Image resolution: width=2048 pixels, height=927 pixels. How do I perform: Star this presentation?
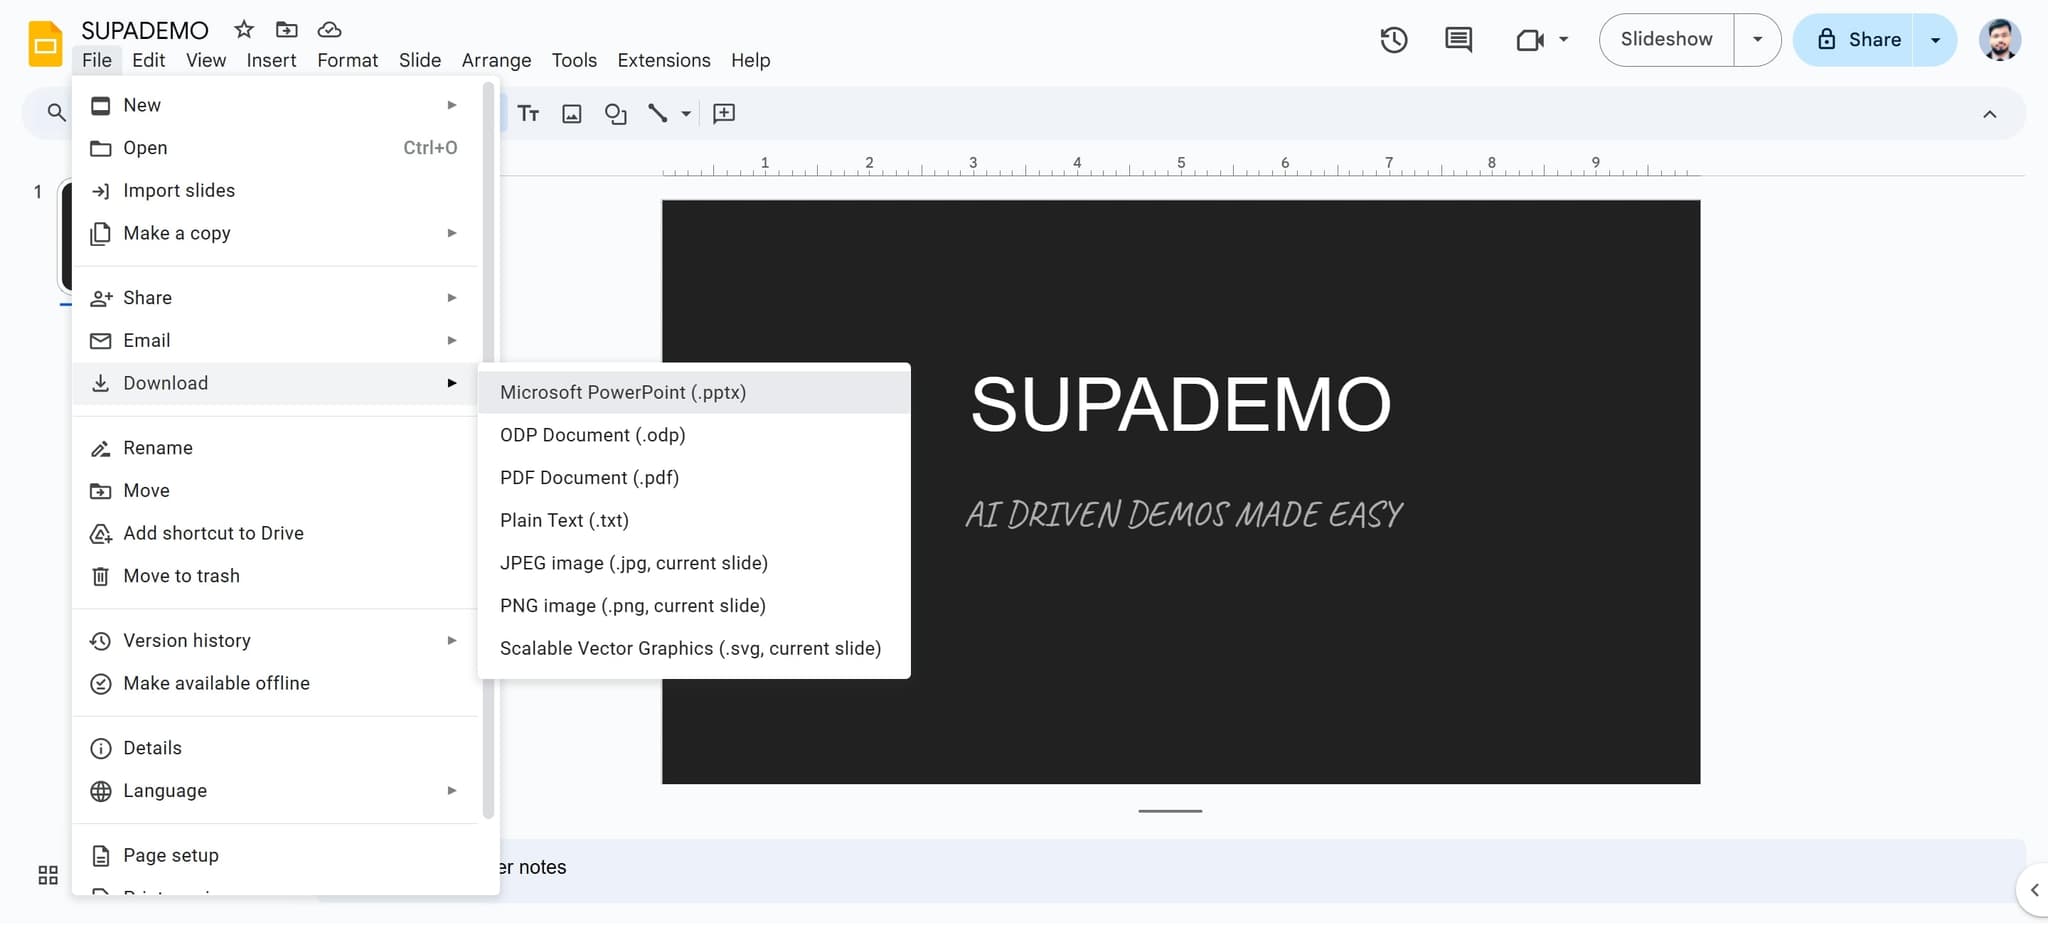[243, 29]
